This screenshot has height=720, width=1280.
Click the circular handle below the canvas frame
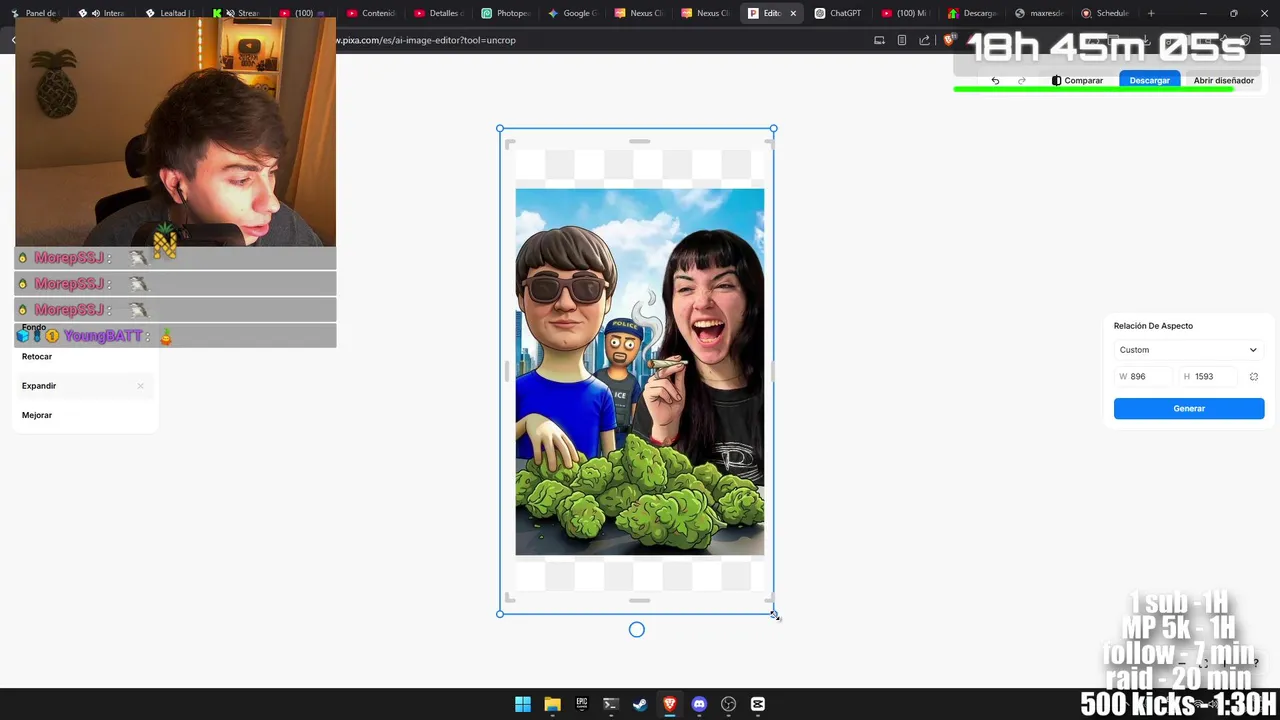pos(637,630)
